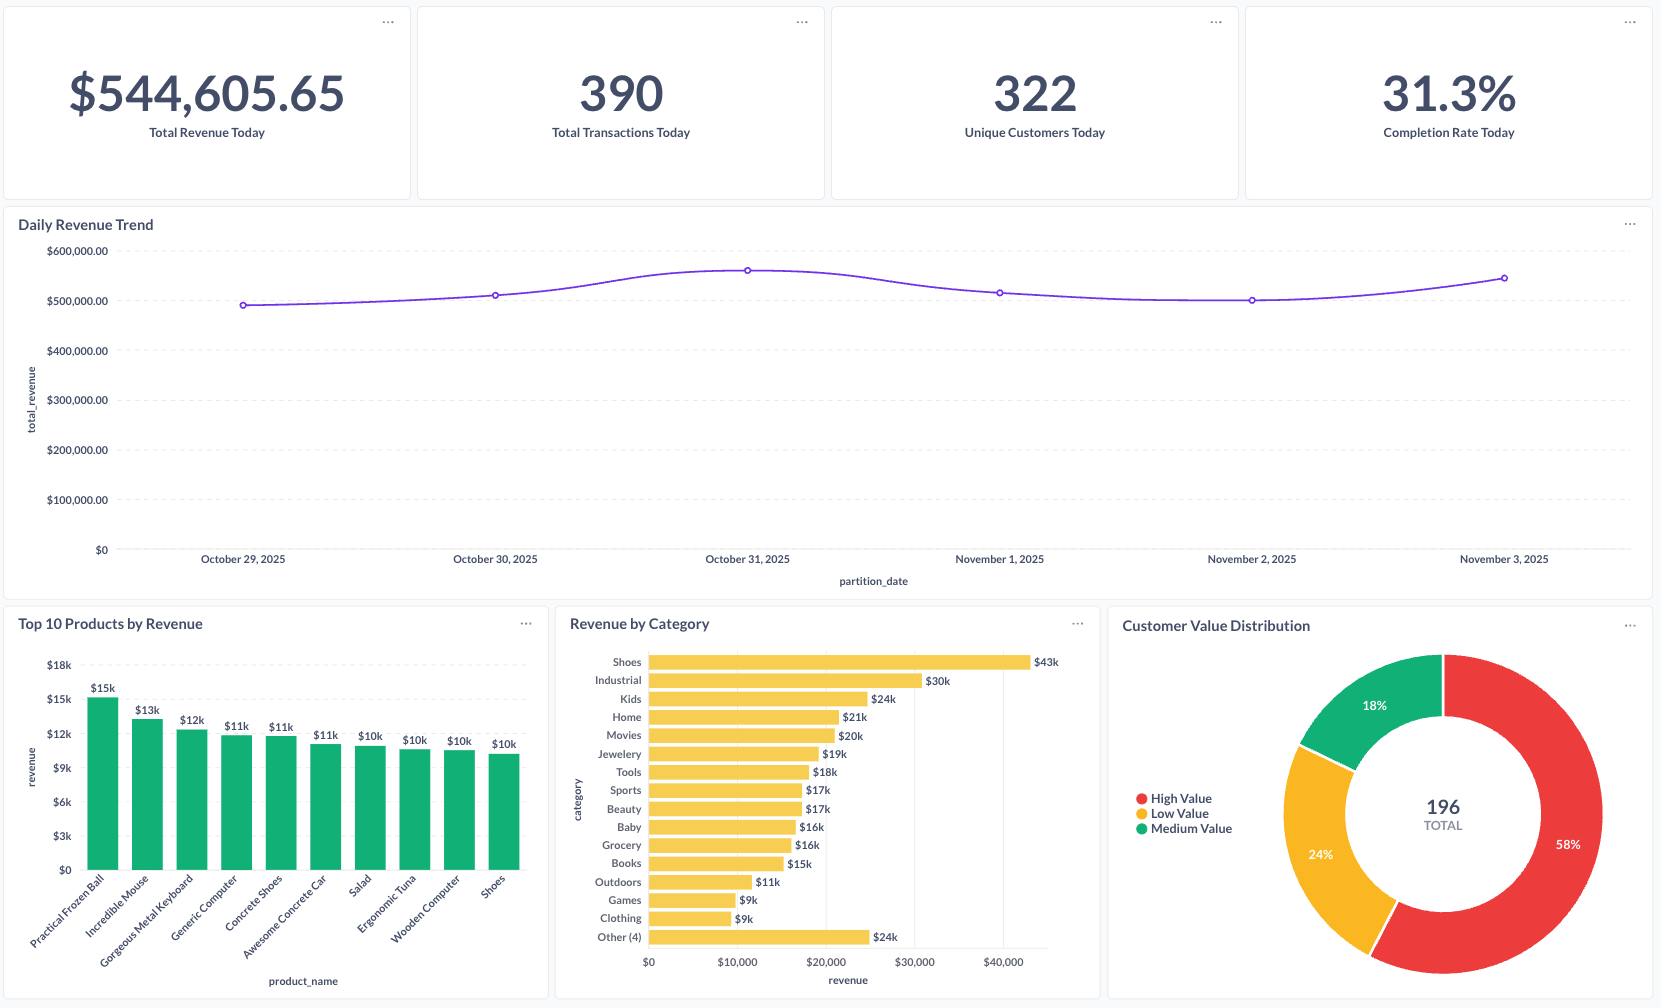Click the November 3, 2025 data point on trend line
The image size is (1661, 1008).
click(1504, 278)
